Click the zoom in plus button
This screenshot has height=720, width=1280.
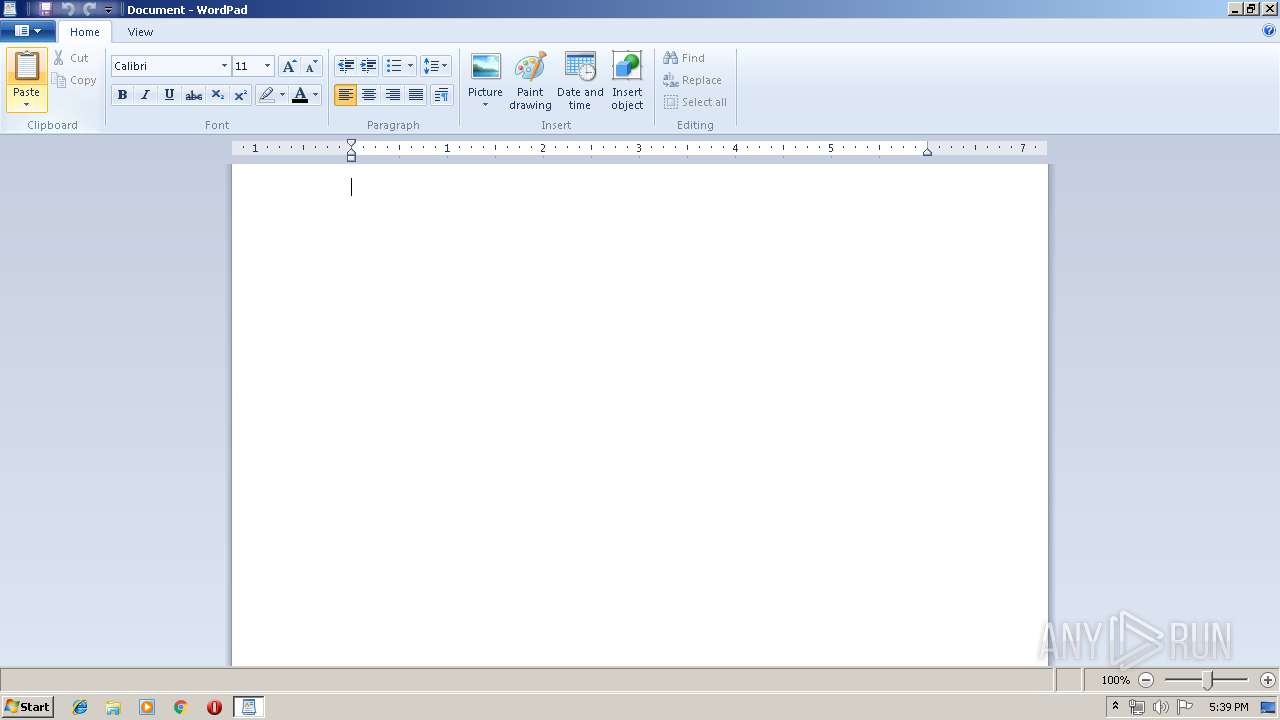1268,680
